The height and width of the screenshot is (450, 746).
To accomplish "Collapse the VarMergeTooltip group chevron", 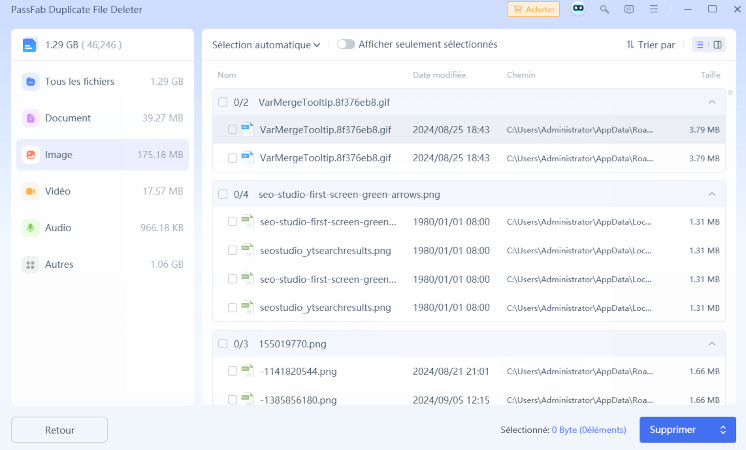I will pyautogui.click(x=712, y=102).
